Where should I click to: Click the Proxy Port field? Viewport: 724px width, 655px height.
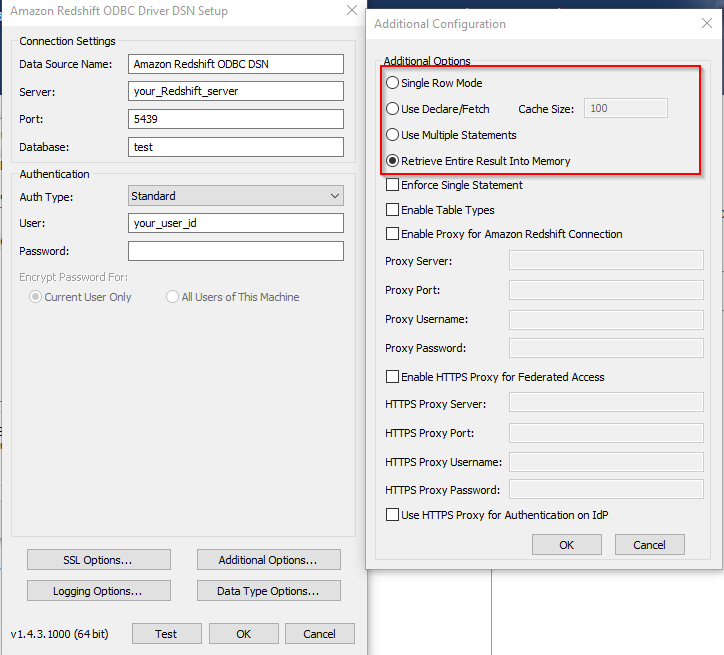606,290
